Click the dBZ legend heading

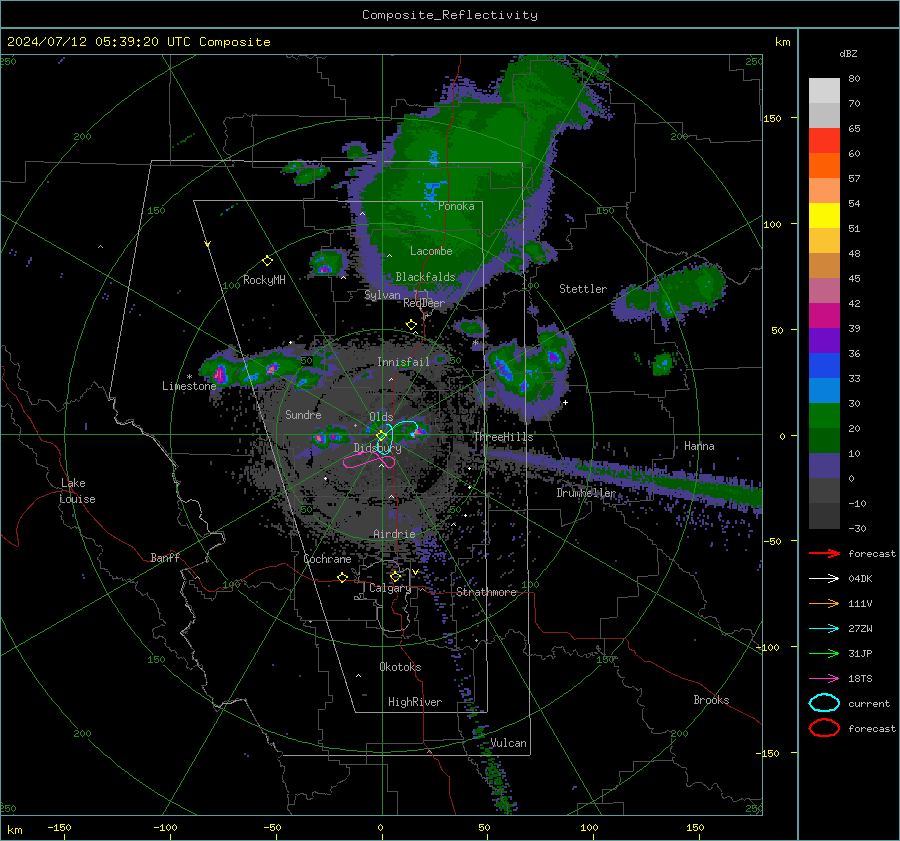pos(848,53)
